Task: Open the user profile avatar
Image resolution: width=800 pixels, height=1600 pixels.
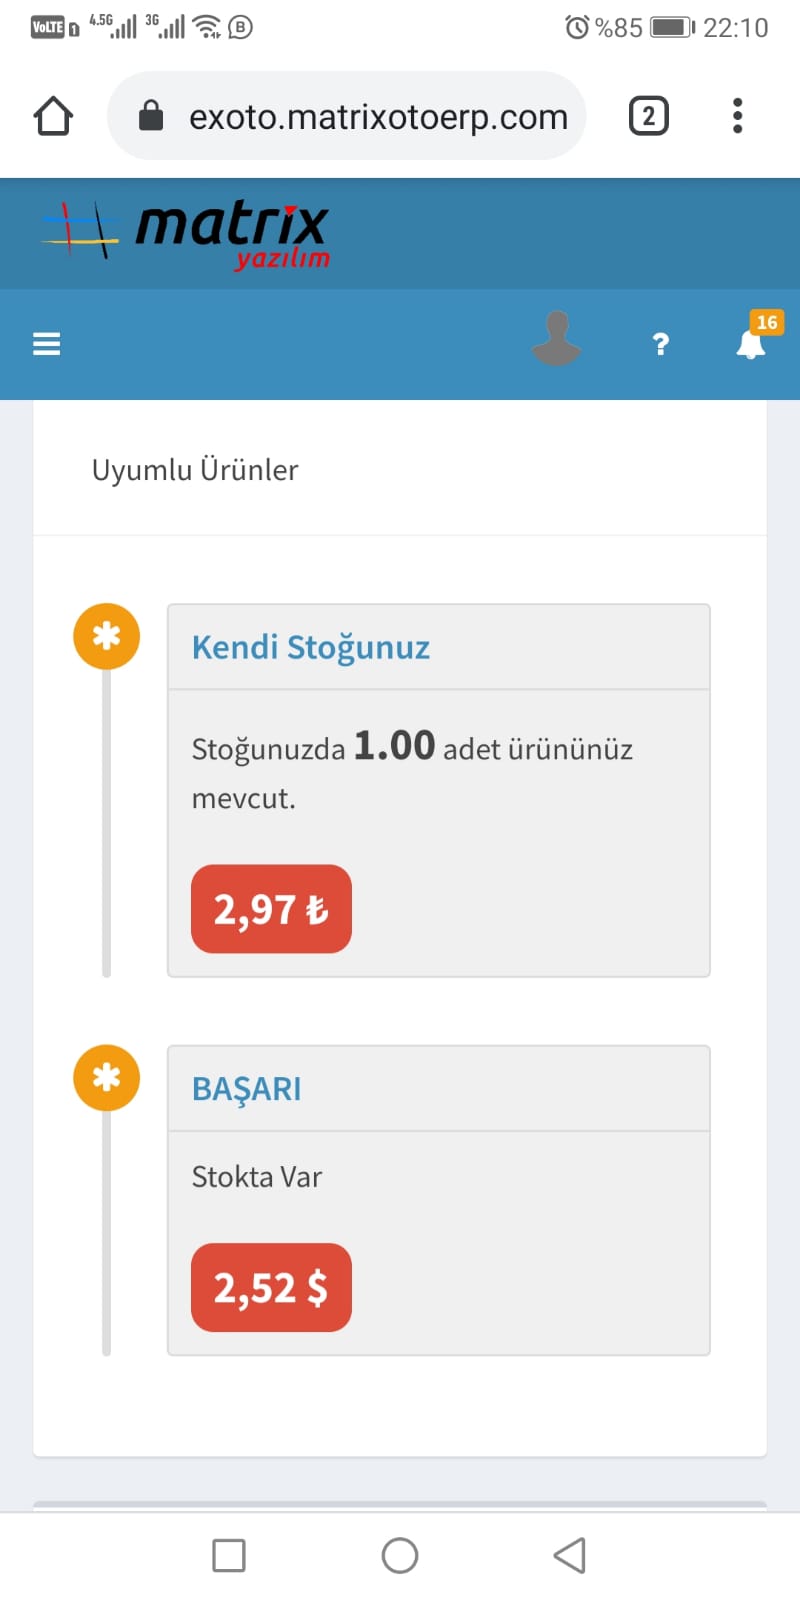Action: pyautogui.click(x=556, y=338)
